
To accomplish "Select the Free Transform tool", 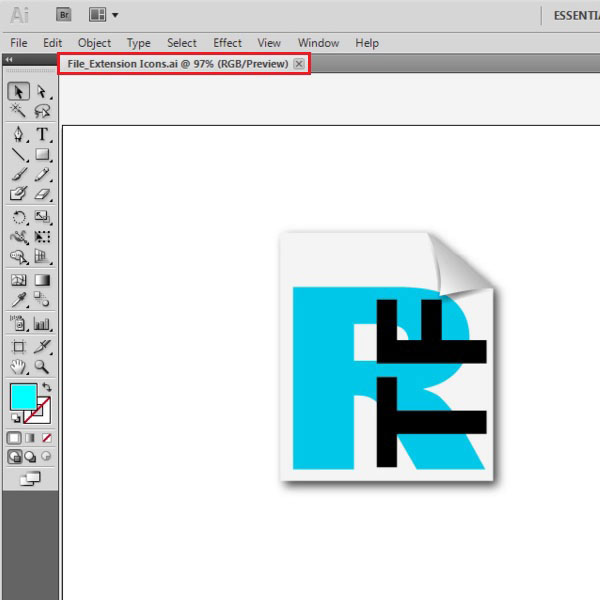I will (x=42, y=237).
